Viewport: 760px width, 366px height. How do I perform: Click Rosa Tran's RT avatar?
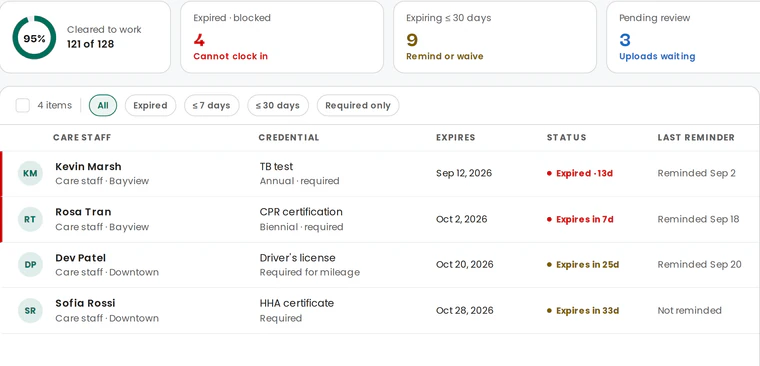click(x=30, y=219)
